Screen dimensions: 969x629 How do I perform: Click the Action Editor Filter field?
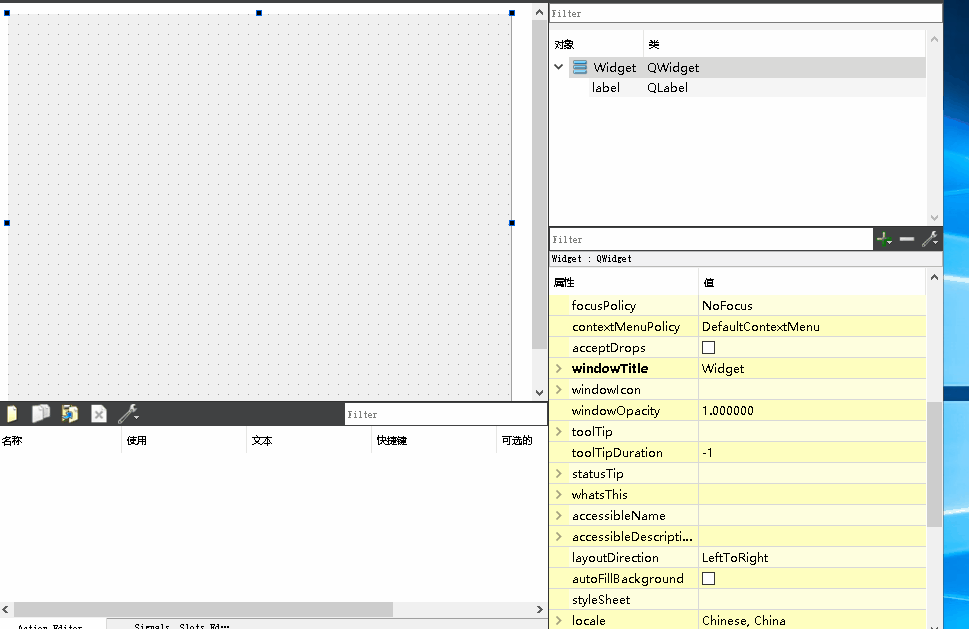[446, 415]
